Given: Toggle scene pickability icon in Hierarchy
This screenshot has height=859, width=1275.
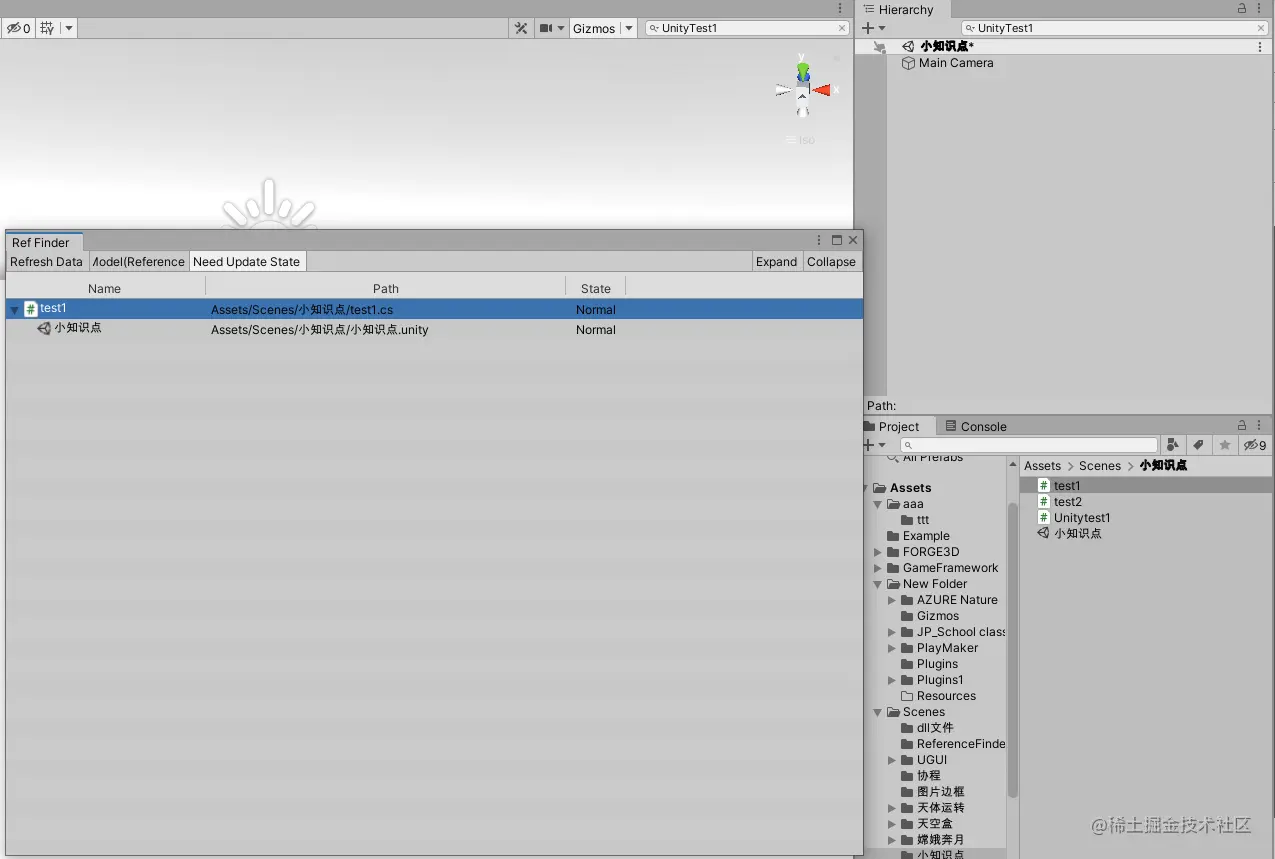Looking at the screenshot, I should (879, 46).
